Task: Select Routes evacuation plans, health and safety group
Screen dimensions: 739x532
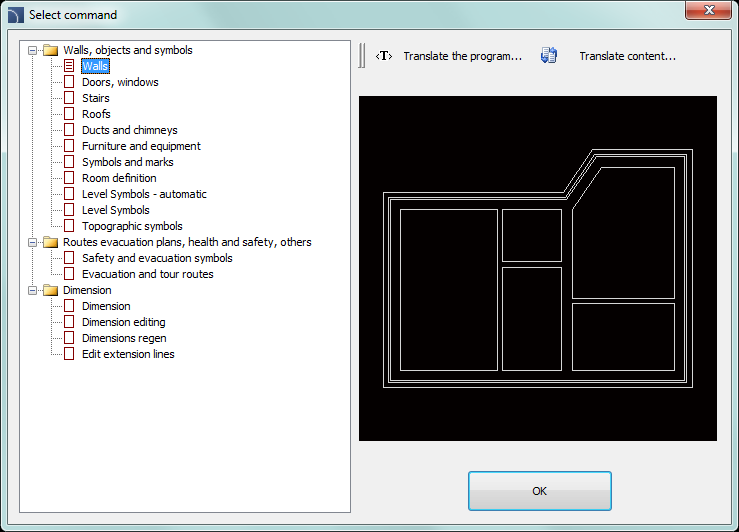Action: coord(187,242)
